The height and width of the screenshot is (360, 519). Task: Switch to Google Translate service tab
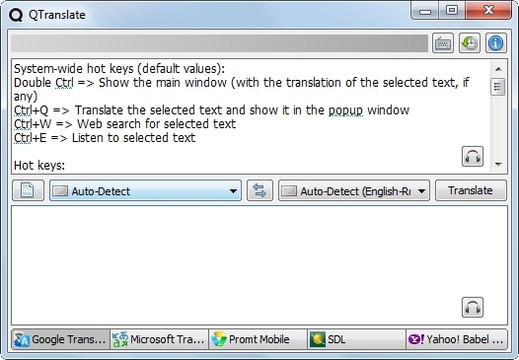(x=60, y=339)
